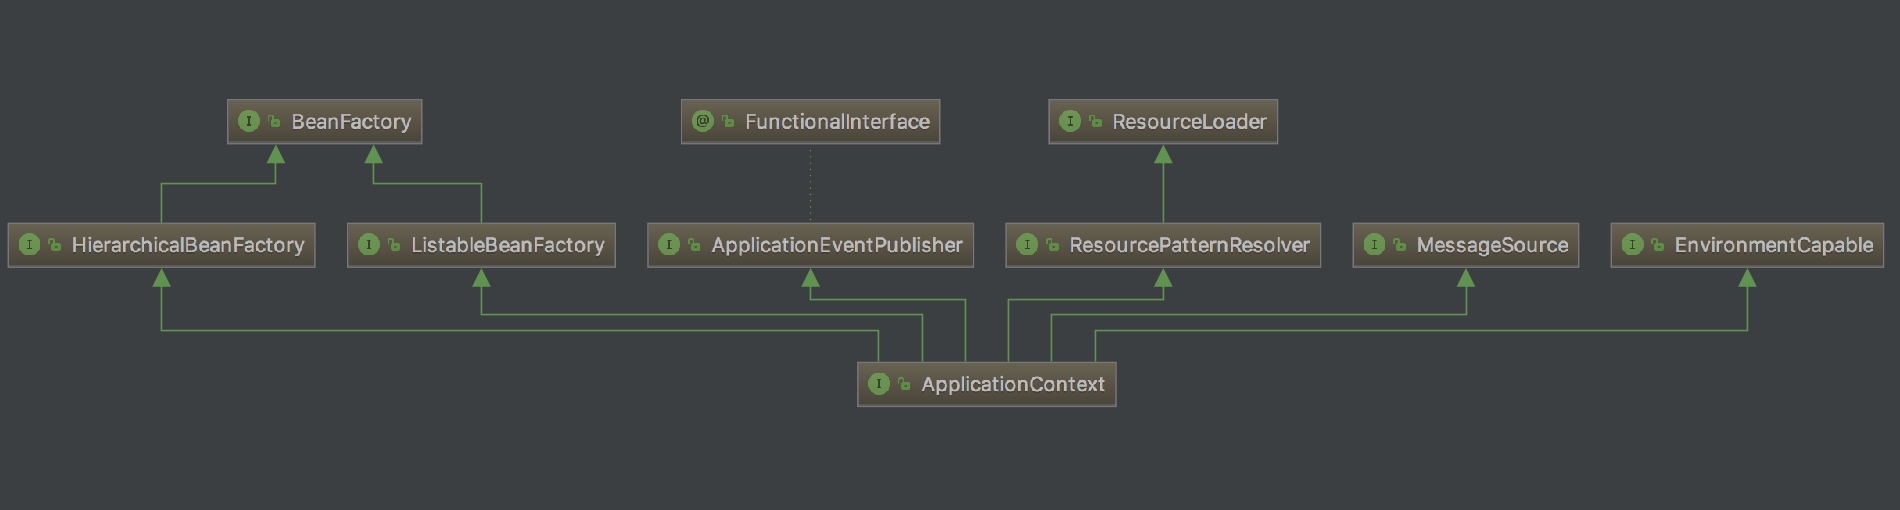This screenshot has width=1900, height=510.
Task: Select the ResourcePatternResolver label text
Action: point(1189,245)
